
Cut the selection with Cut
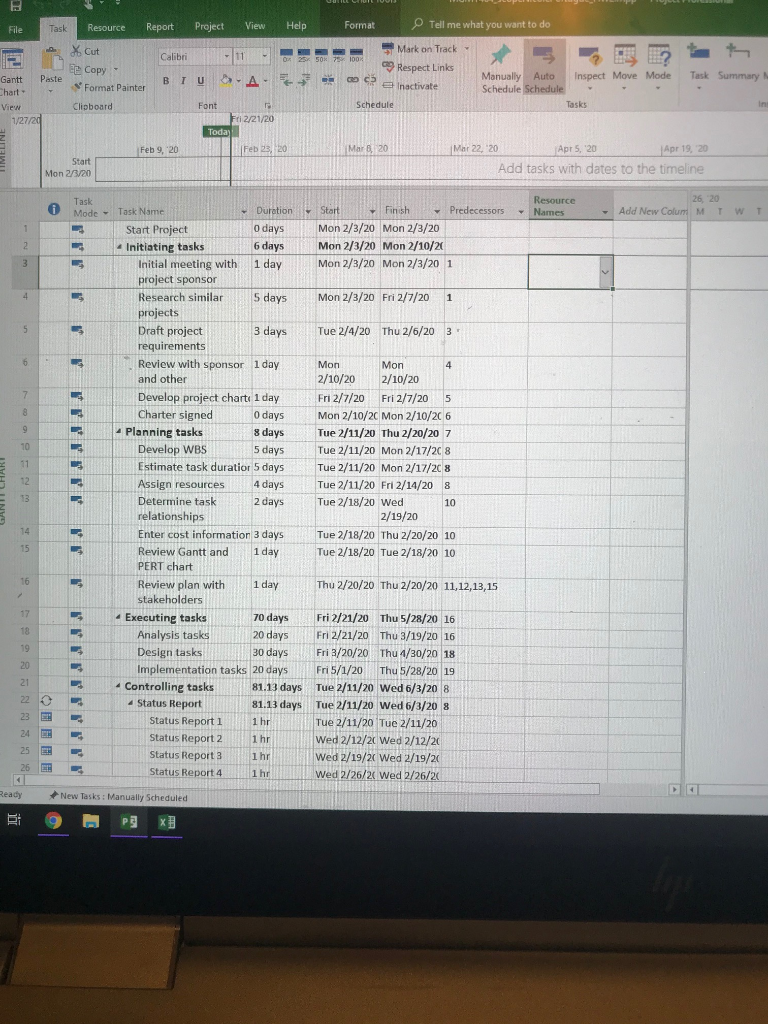pyautogui.click(x=86, y=51)
